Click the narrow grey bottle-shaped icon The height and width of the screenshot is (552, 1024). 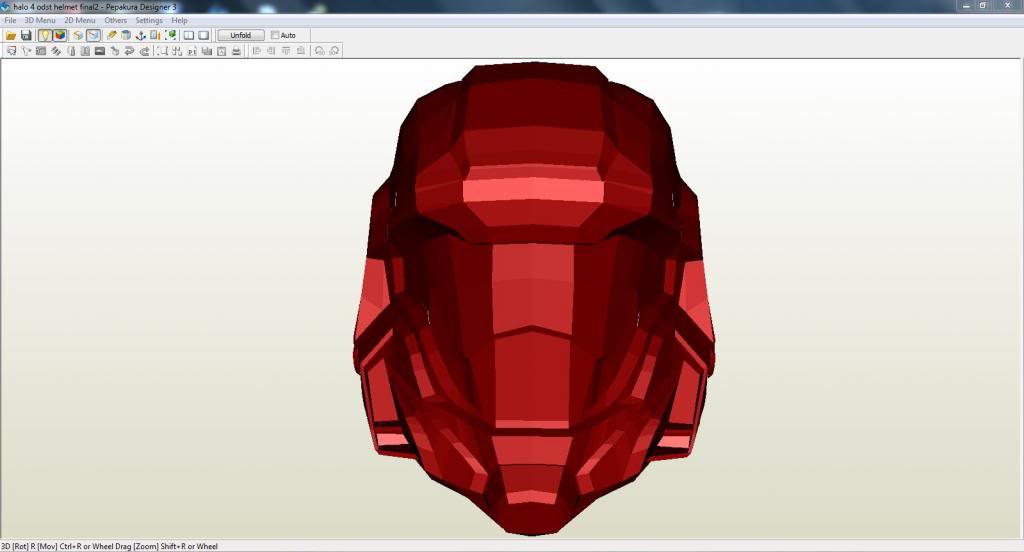(71, 51)
